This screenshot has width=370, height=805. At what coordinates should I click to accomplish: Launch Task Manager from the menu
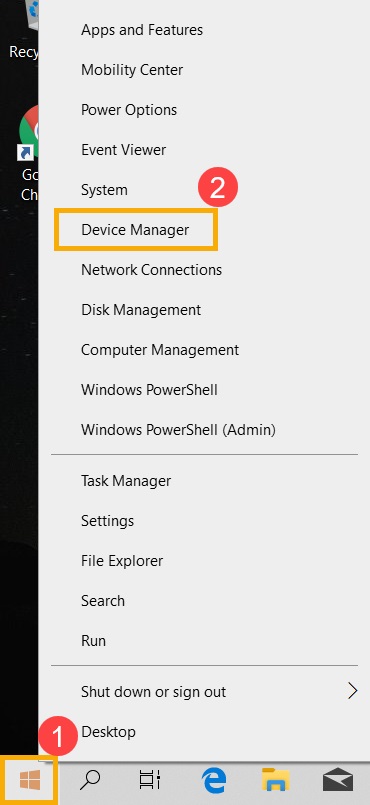[x=126, y=481]
